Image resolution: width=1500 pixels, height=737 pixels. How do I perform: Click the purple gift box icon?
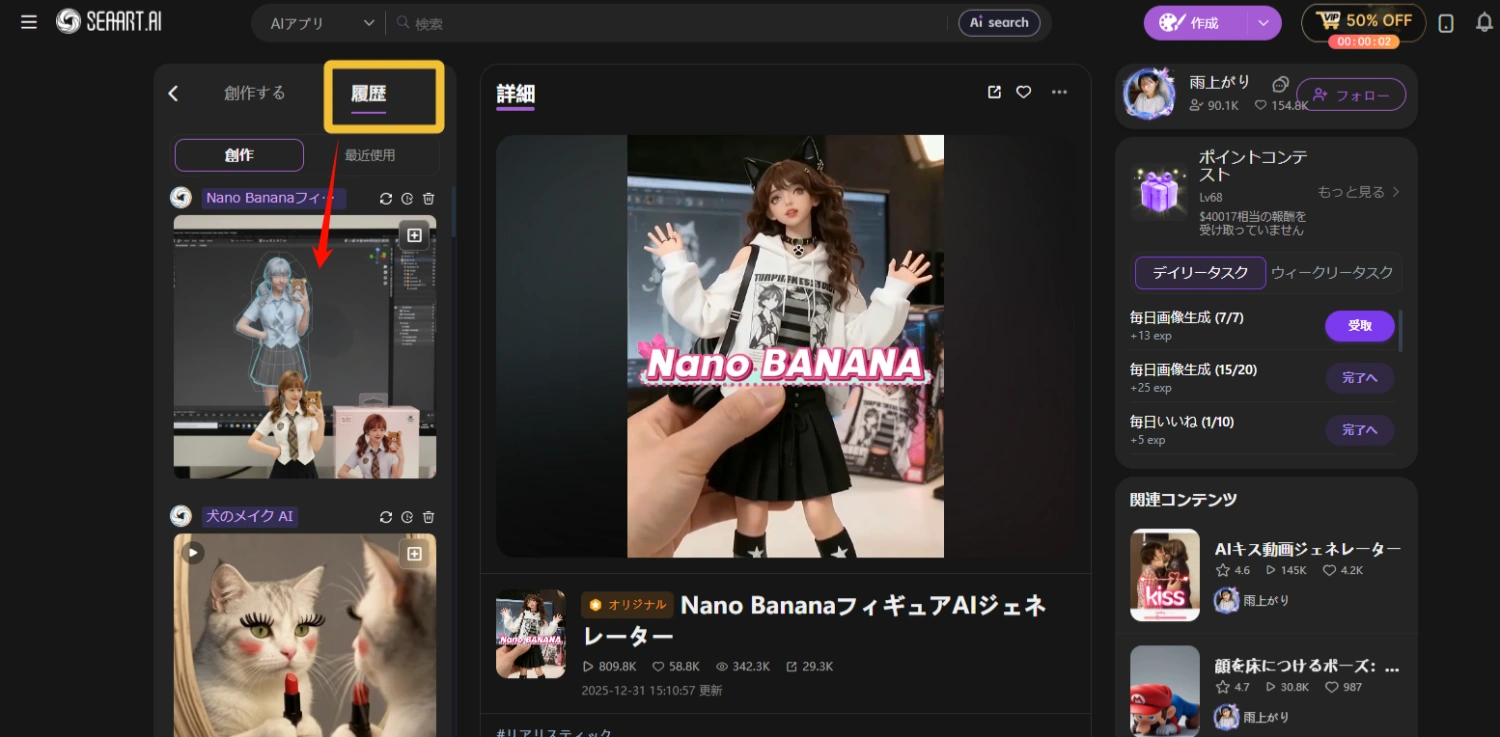click(1159, 190)
